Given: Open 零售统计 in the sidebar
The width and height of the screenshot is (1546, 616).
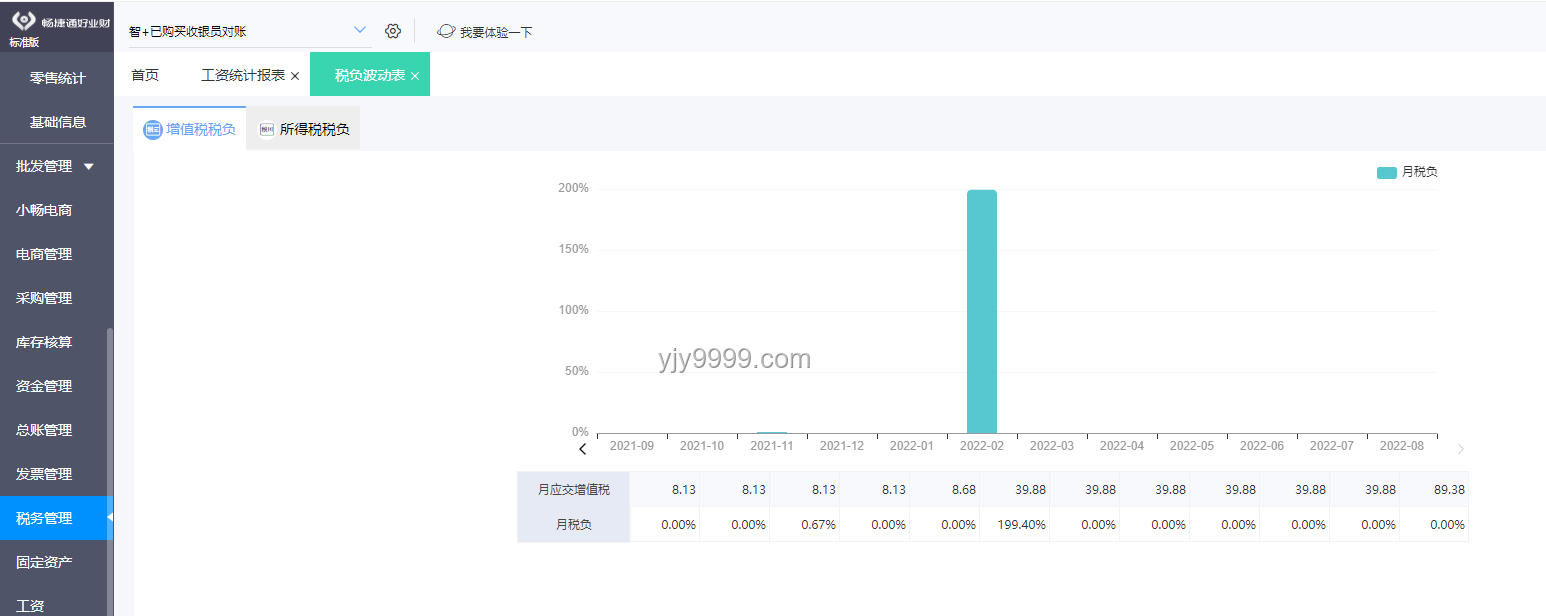Looking at the screenshot, I should click(57, 78).
